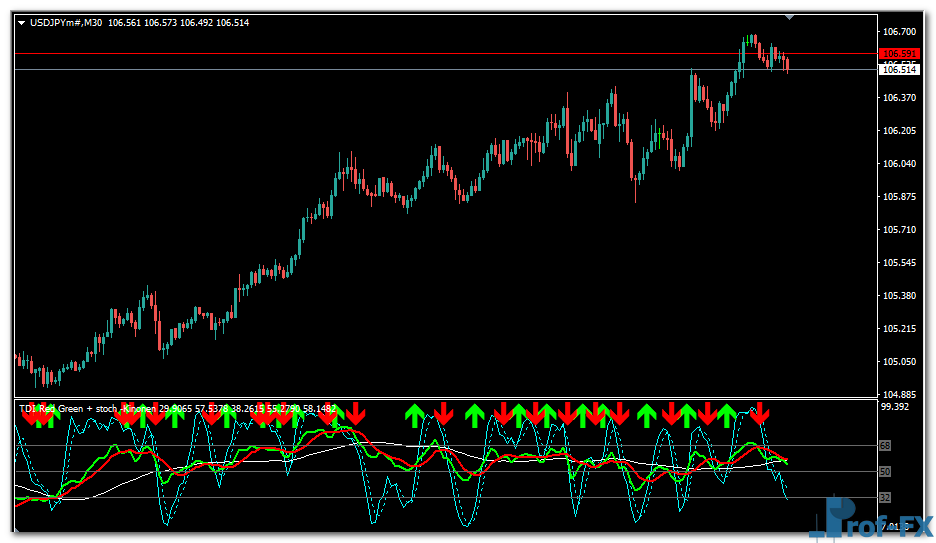
Task: Select the rightmost red down arrow signal
Action: (760, 412)
